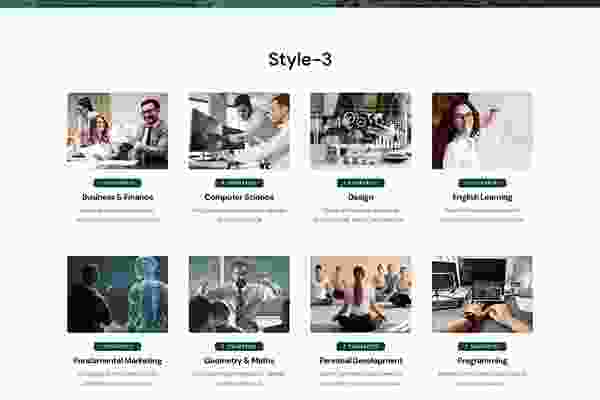Follow the Computer Science title link

[239, 197]
